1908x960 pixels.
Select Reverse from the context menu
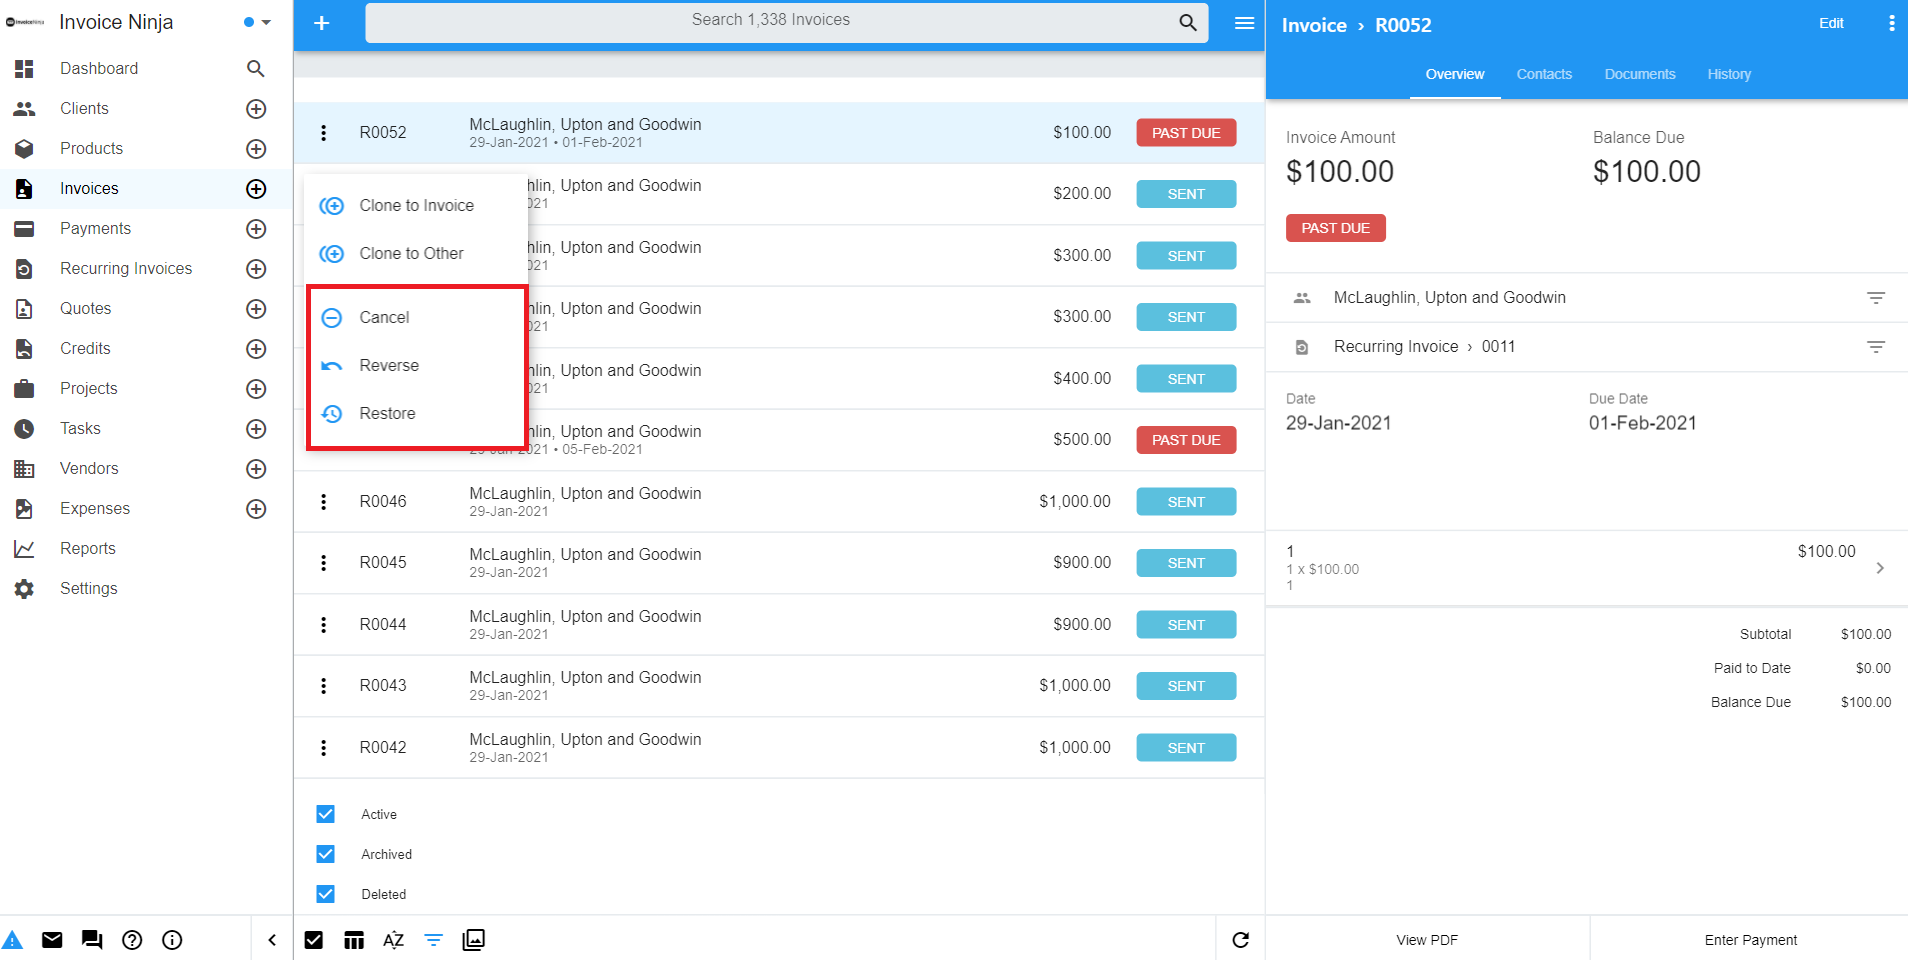click(x=388, y=365)
